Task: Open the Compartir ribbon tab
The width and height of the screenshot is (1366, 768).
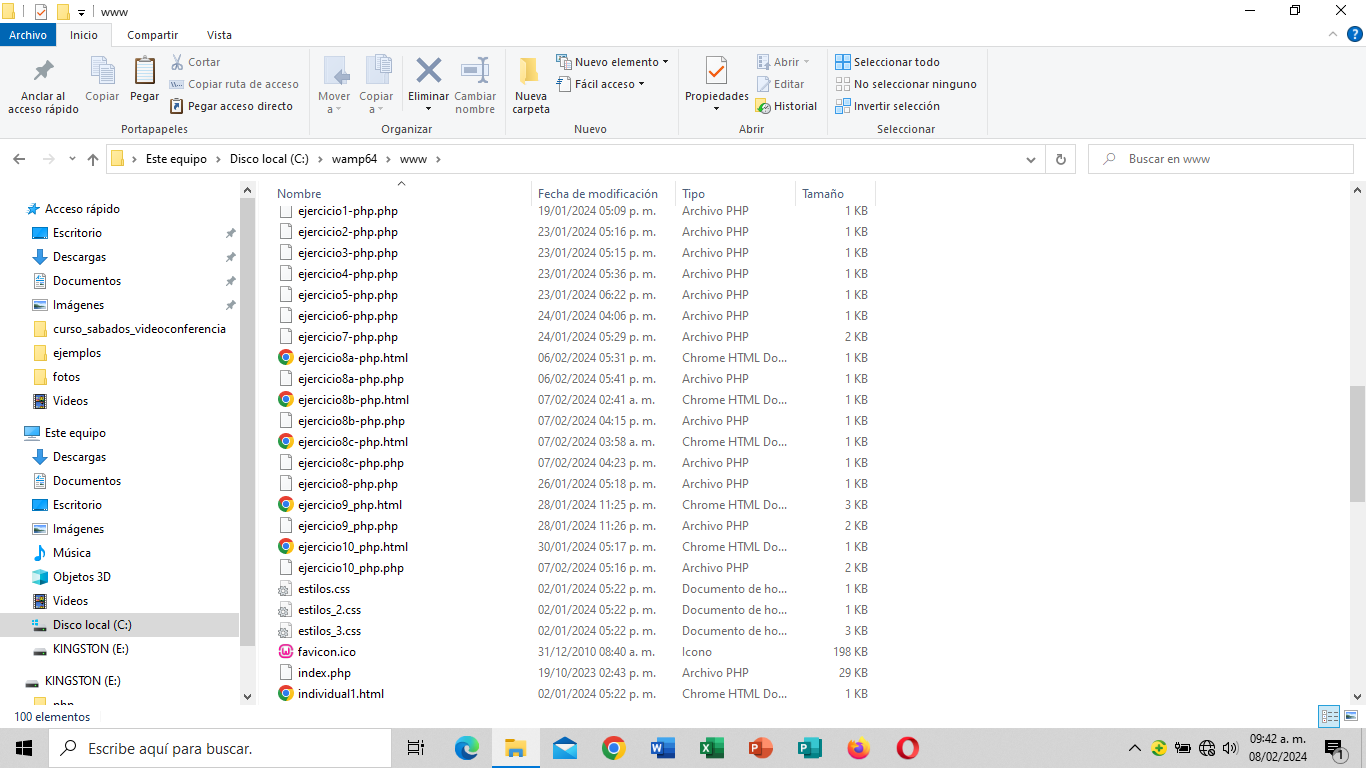Action: pos(152,35)
